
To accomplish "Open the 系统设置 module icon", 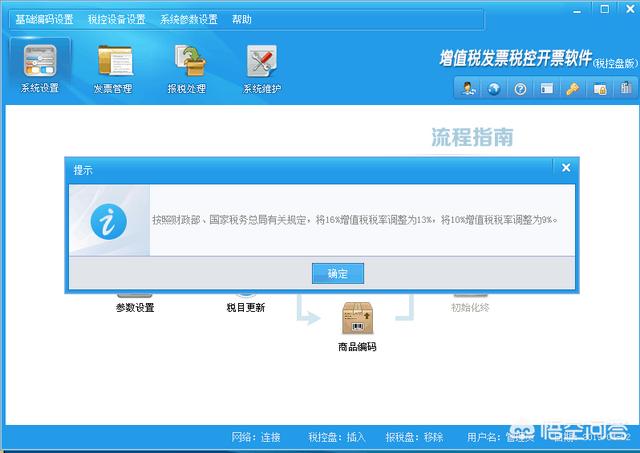I will [40, 66].
